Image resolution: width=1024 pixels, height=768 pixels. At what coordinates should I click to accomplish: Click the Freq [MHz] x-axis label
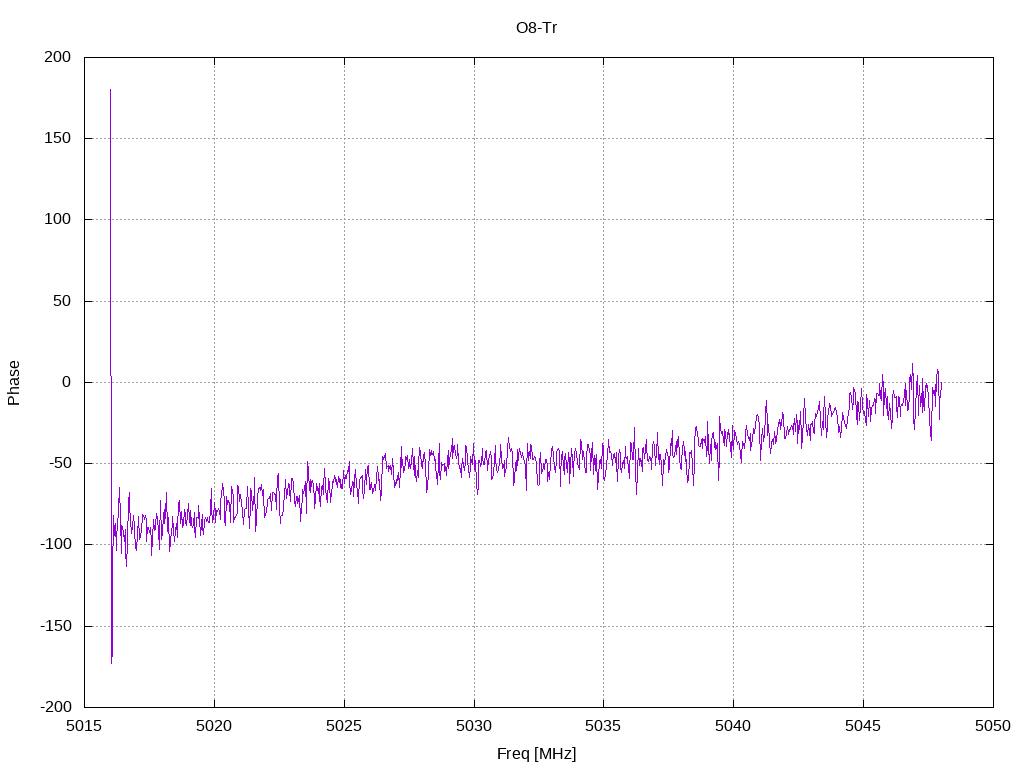point(536,754)
